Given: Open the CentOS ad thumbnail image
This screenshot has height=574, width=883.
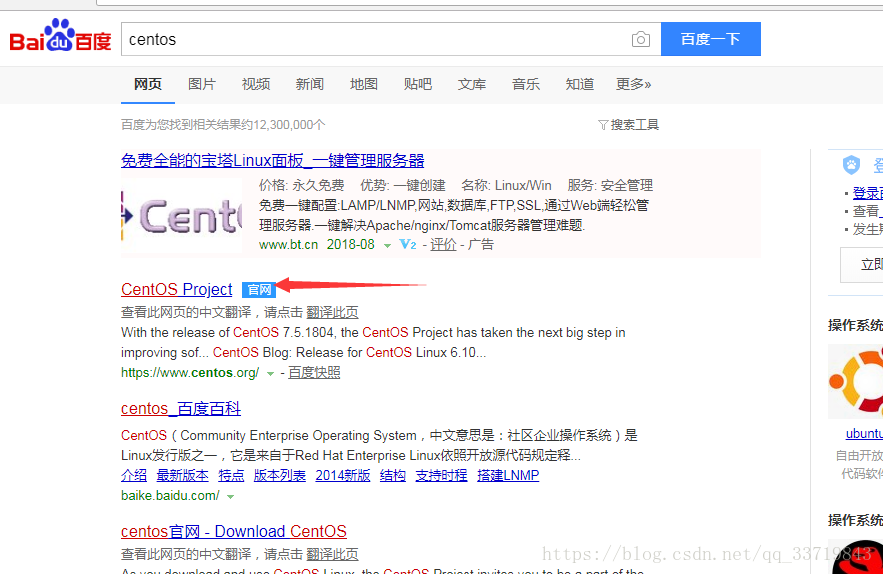Looking at the screenshot, I should pyautogui.click(x=181, y=217).
